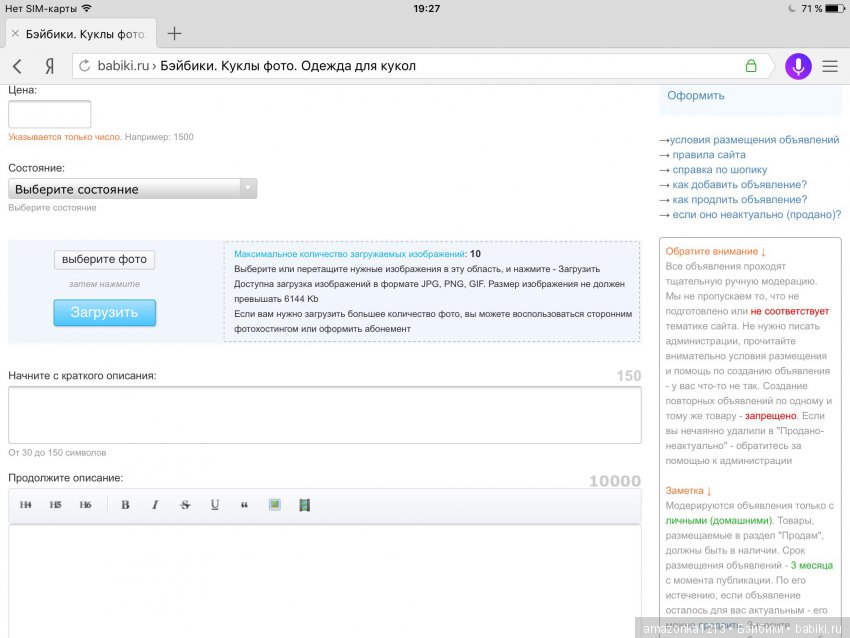Click the blue "Загрузить" button

104,312
